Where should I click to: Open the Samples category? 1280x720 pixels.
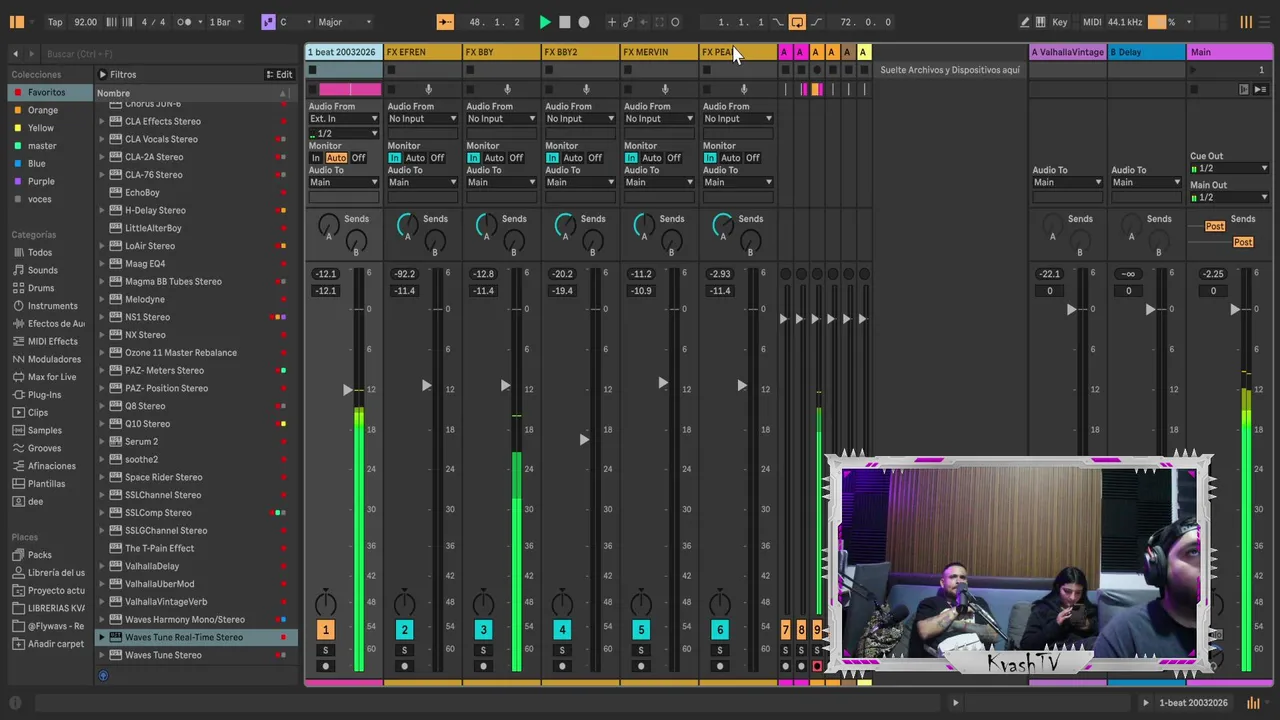pos(44,430)
